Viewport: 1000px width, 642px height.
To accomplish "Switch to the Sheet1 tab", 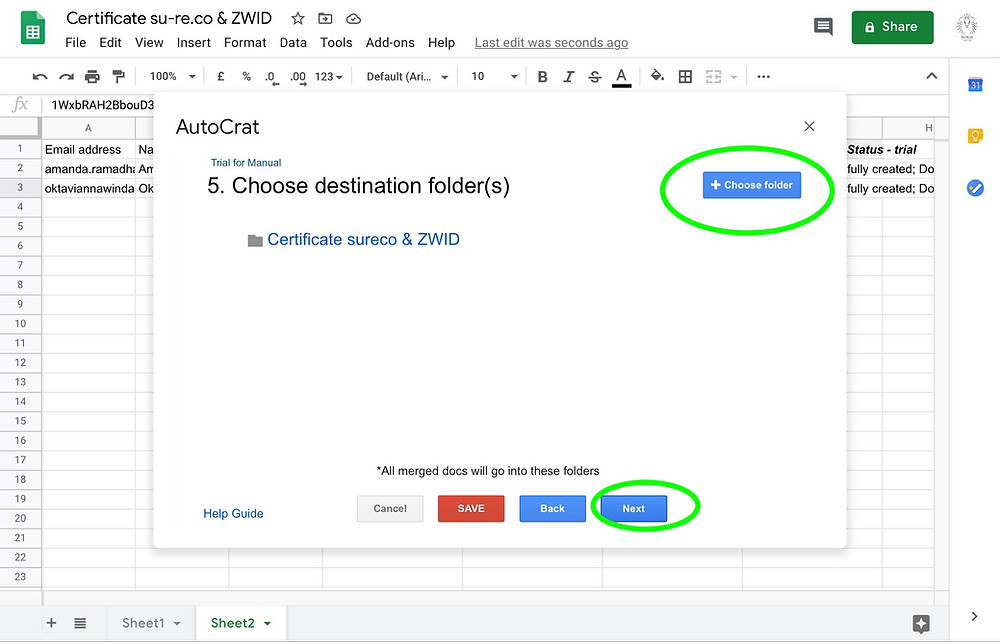I will pyautogui.click(x=143, y=623).
